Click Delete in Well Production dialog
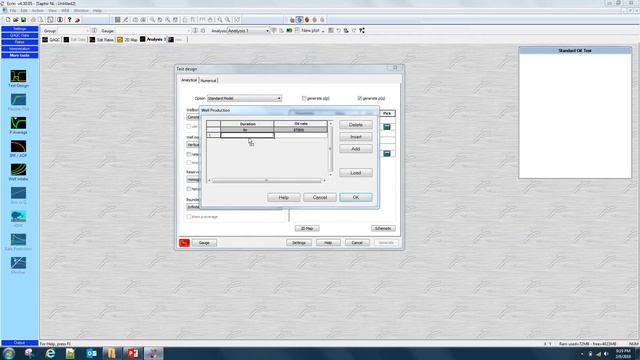Screen dimensions: 640x360 [356, 125]
